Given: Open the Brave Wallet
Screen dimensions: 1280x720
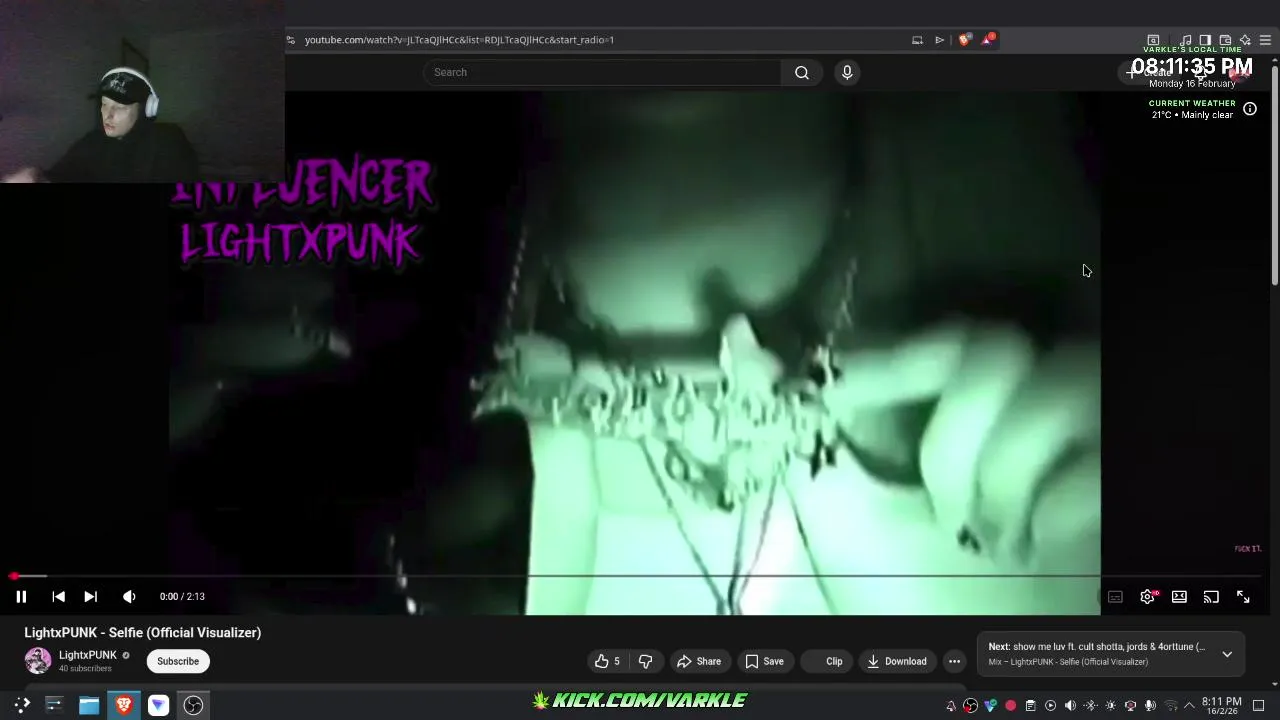Looking at the screenshot, I should point(1225,40).
